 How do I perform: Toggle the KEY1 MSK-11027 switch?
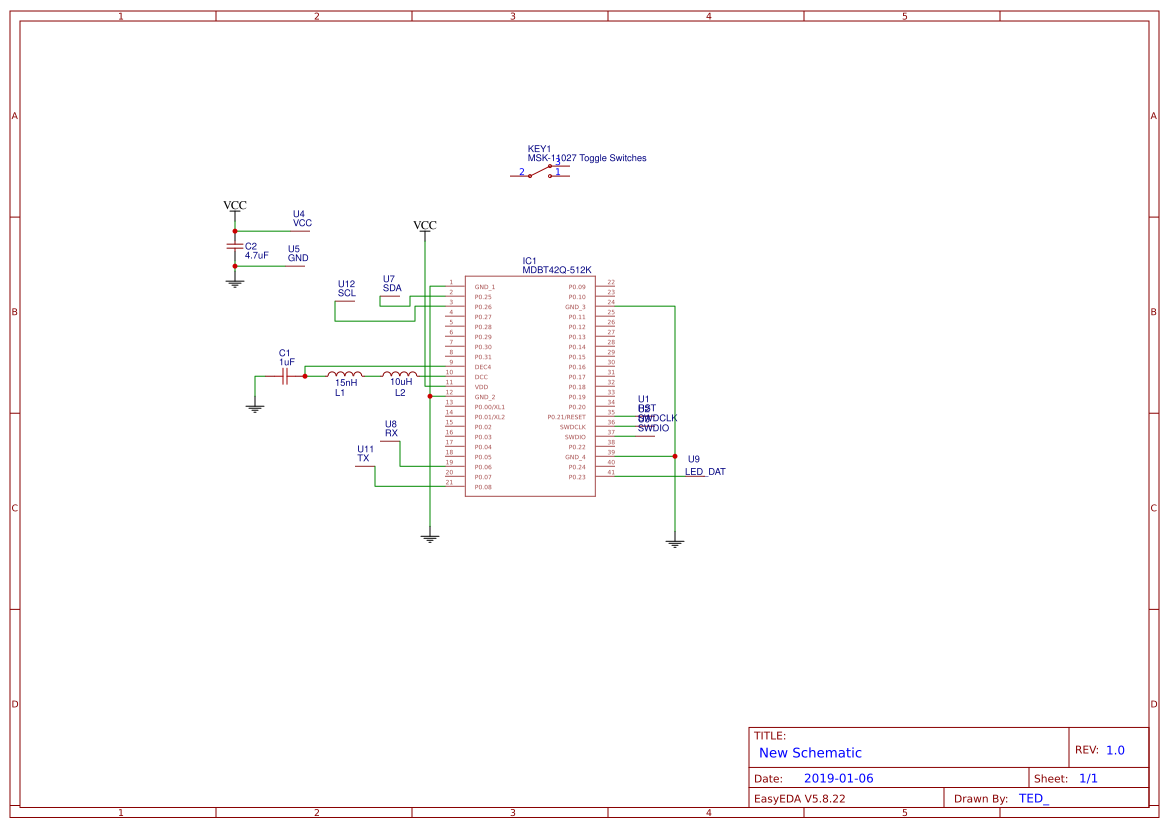pos(542,170)
